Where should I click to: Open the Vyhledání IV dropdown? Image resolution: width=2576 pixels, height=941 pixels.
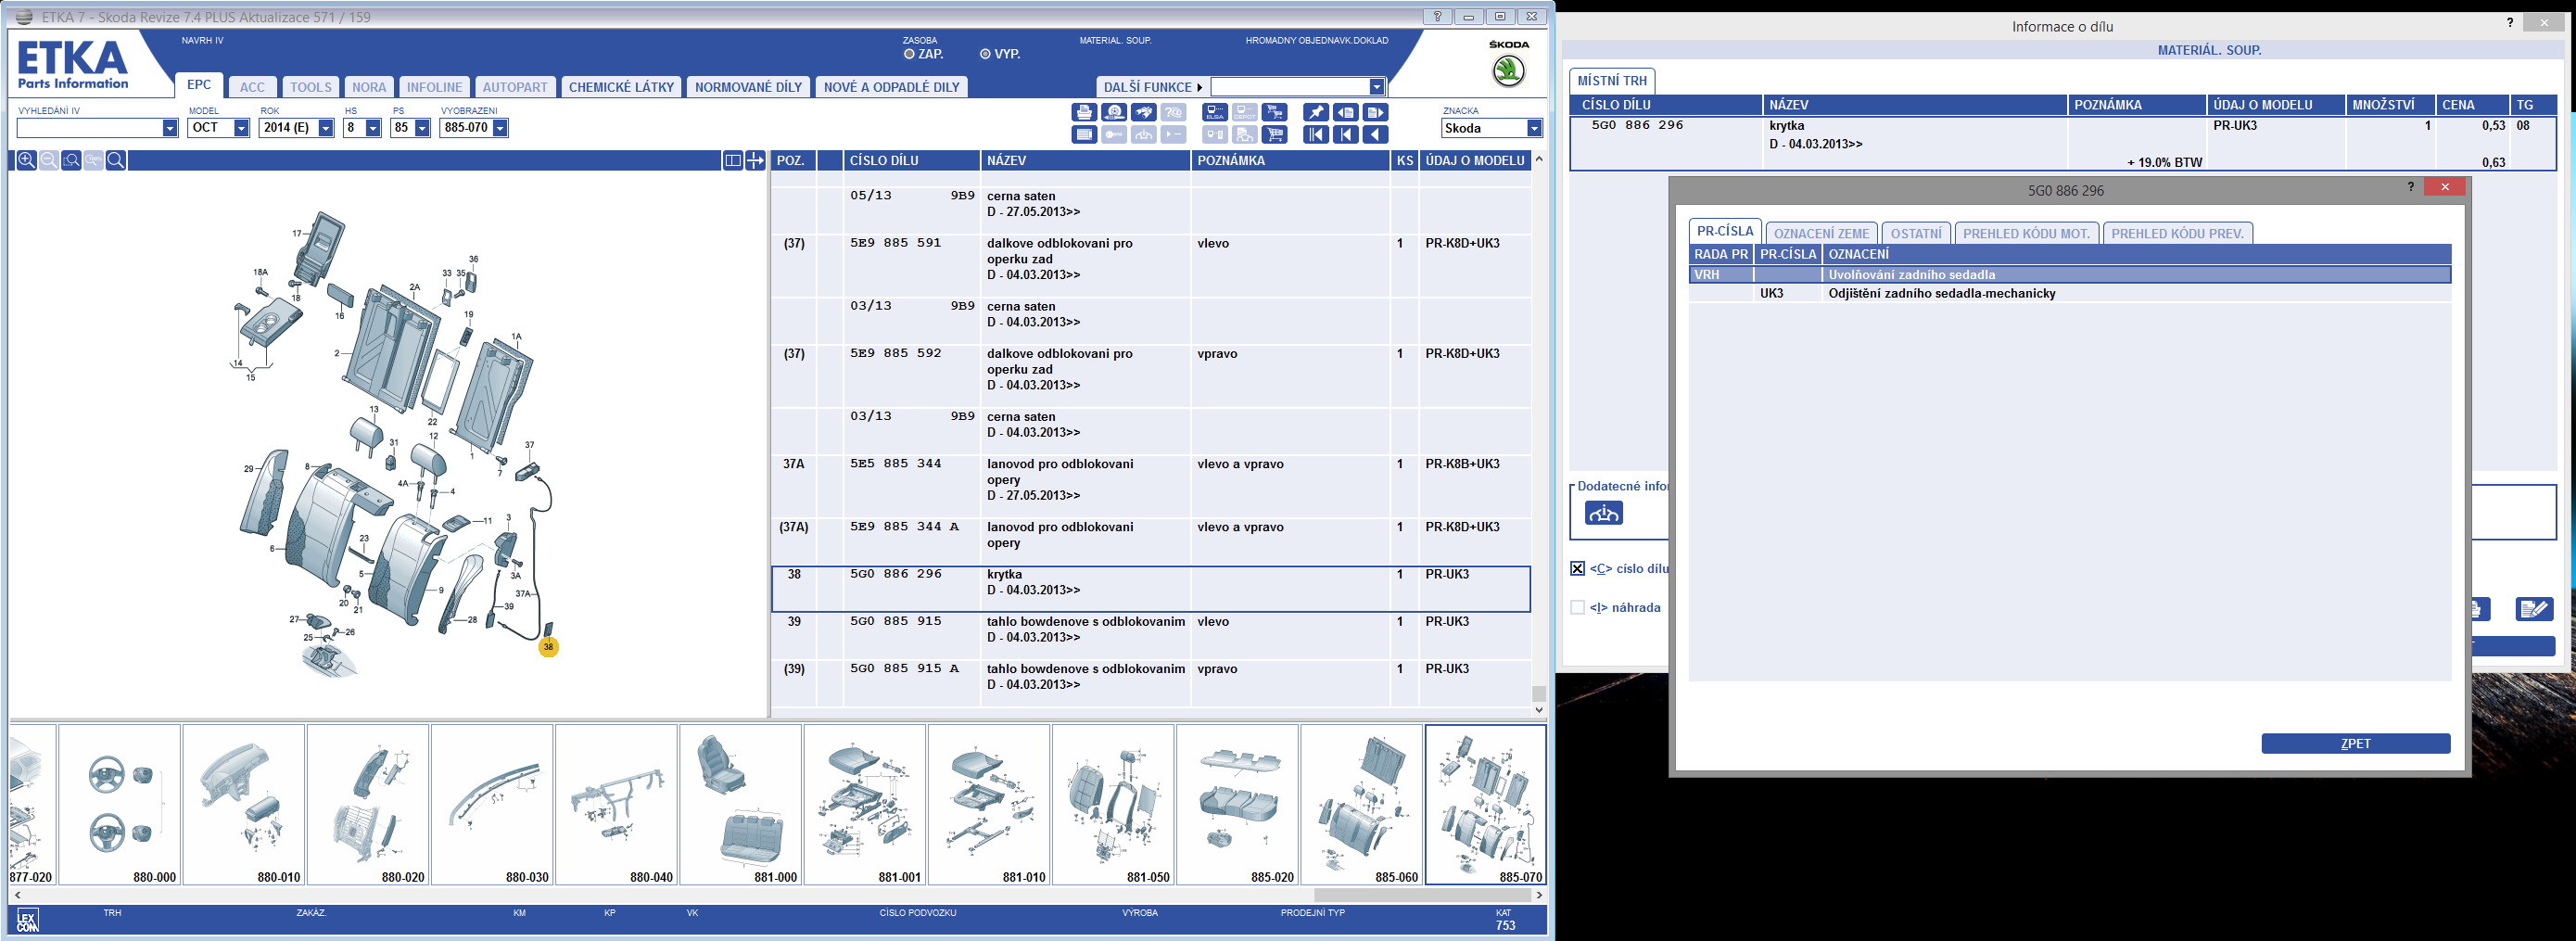[170, 128]
